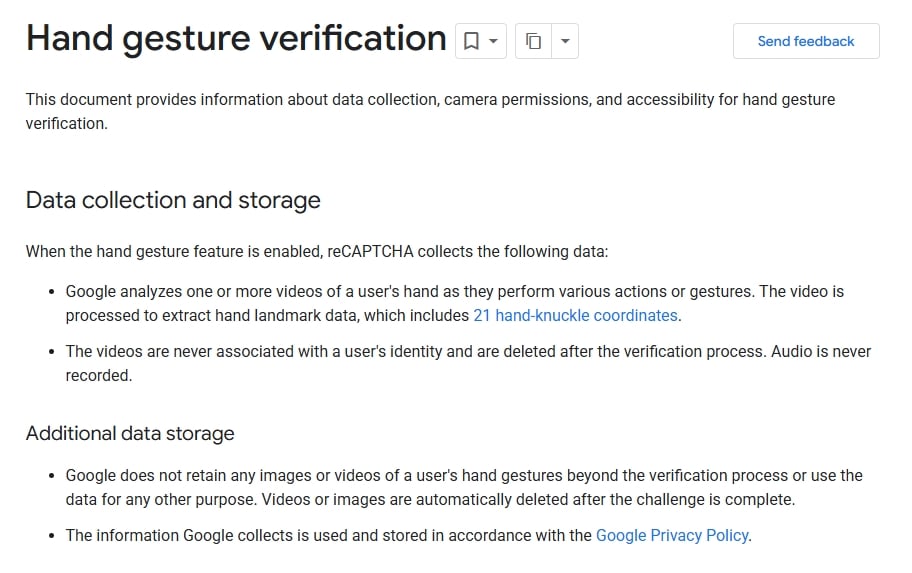Click the bullet text 'The information Google collects'
Screen dimensions: 912x573
click(408, 535)
